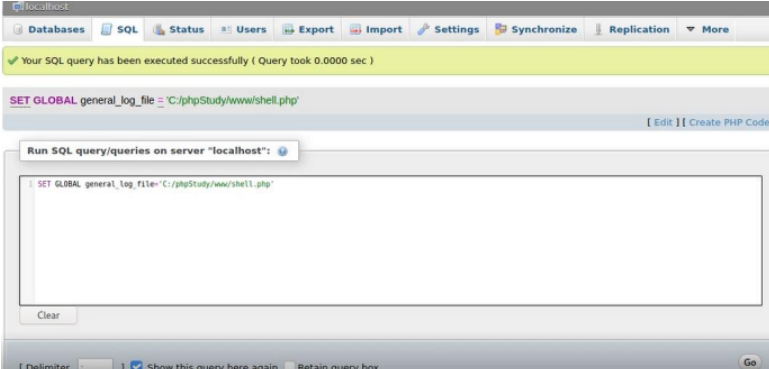Click the Export tab icon

point(288,30)
